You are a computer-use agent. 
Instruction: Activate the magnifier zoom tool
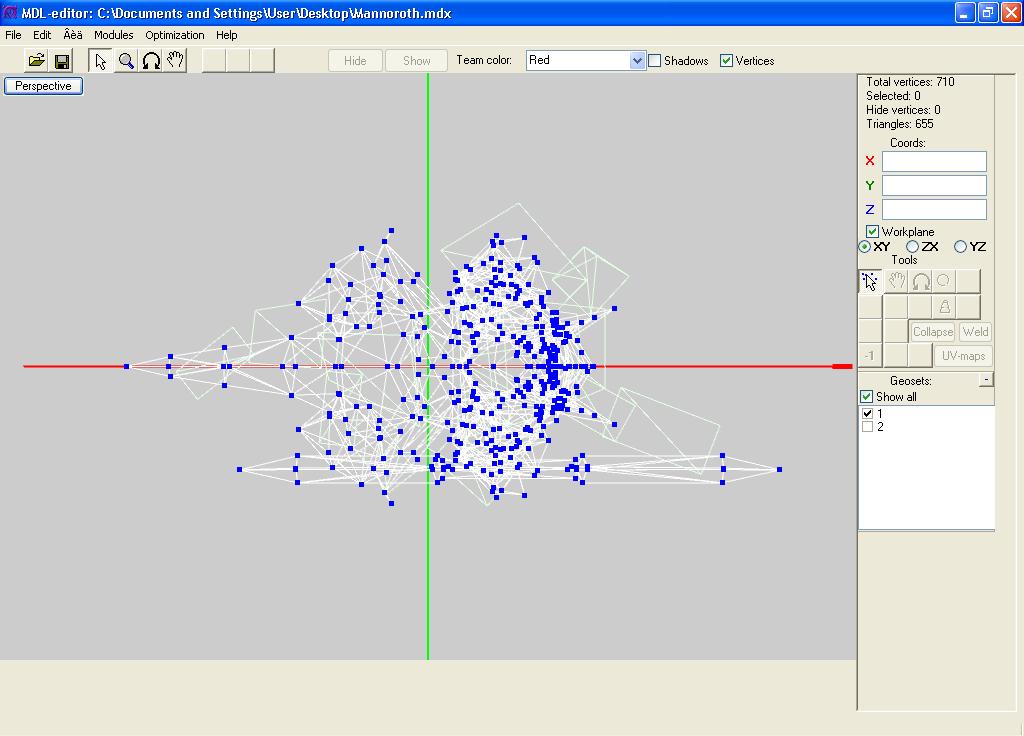[x=125, y=61]
